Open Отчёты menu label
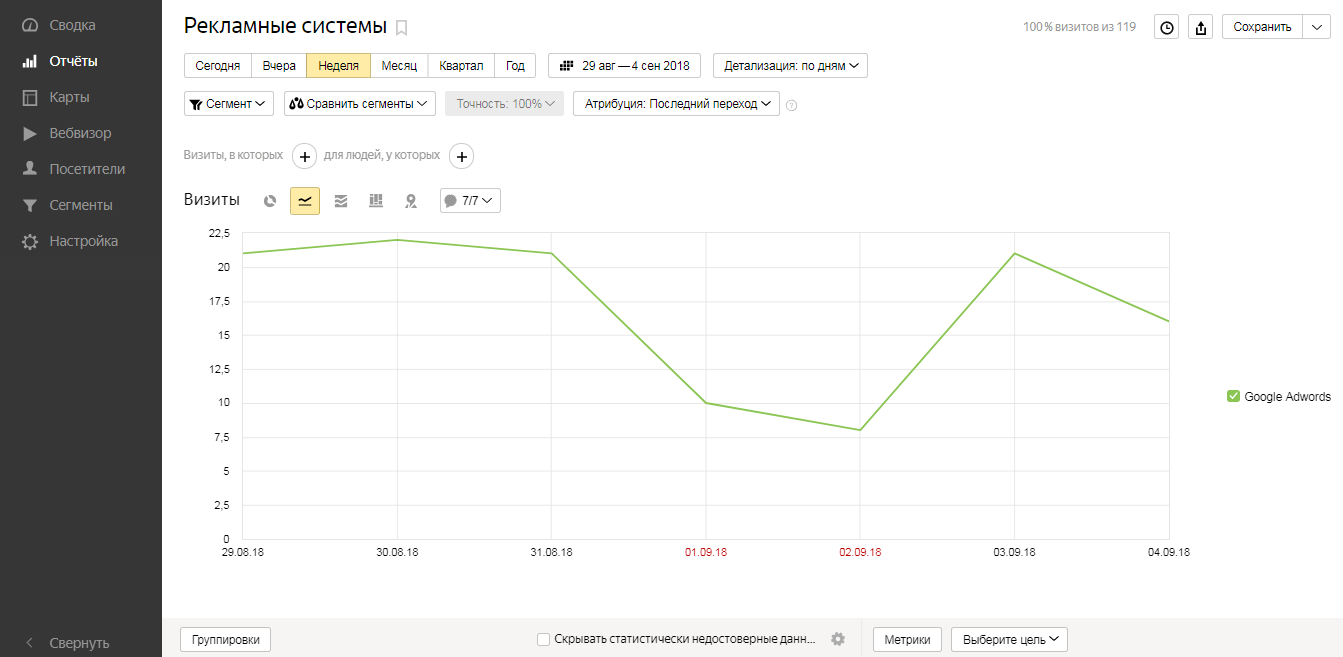 pos(74,61)
